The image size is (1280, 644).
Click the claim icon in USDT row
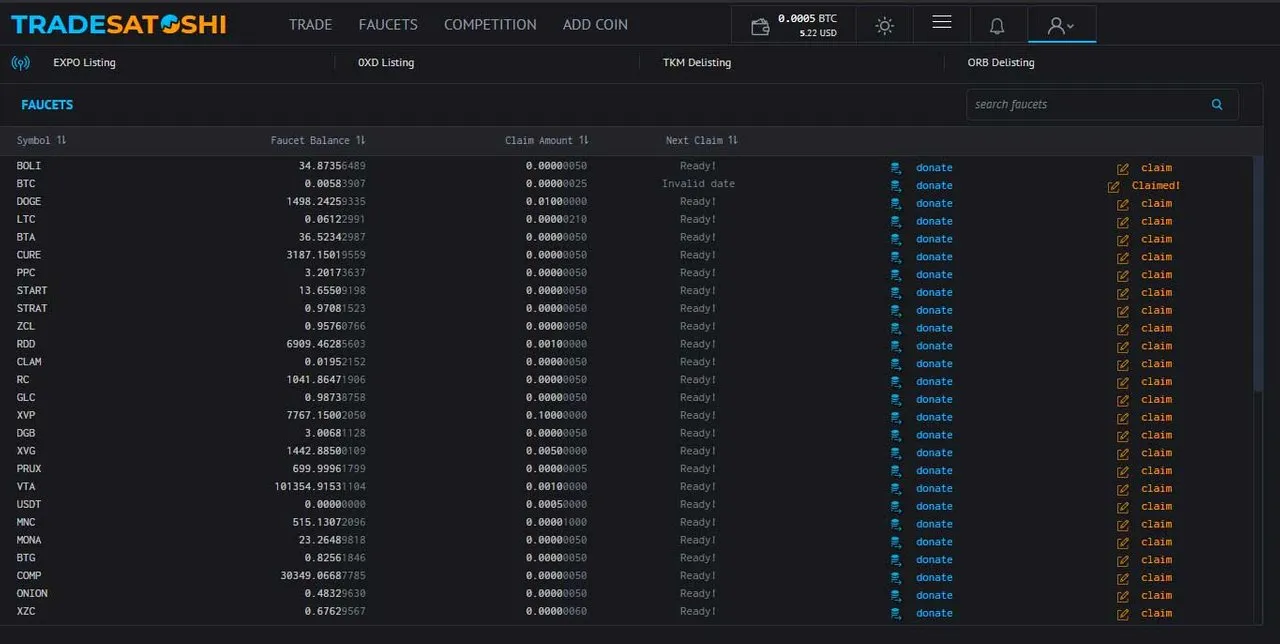pos(1123,507)
